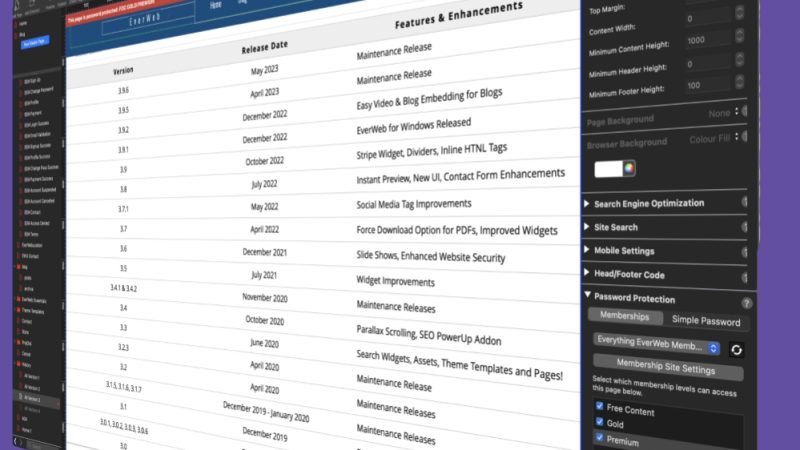Click the refresh memberships icon
800x450 pixels.
736,349
